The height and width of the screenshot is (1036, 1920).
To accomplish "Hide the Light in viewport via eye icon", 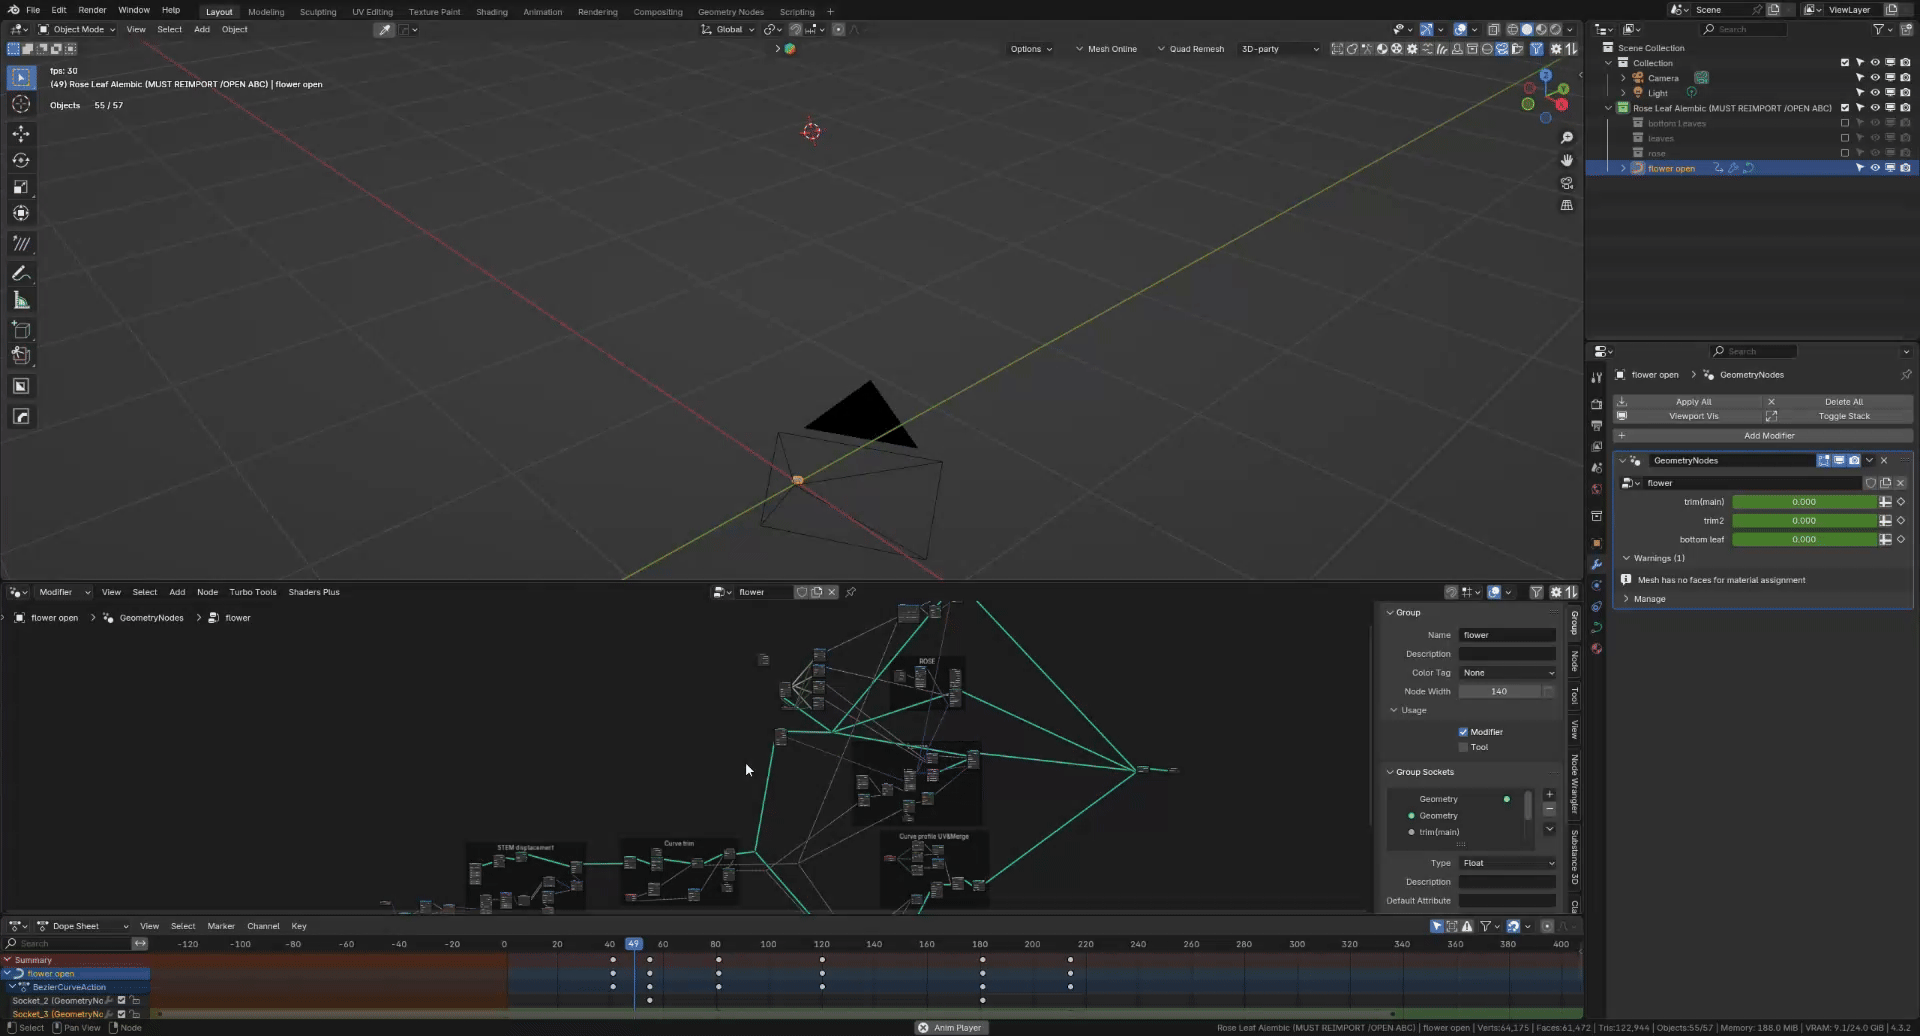I will [x=1875, y=93].
